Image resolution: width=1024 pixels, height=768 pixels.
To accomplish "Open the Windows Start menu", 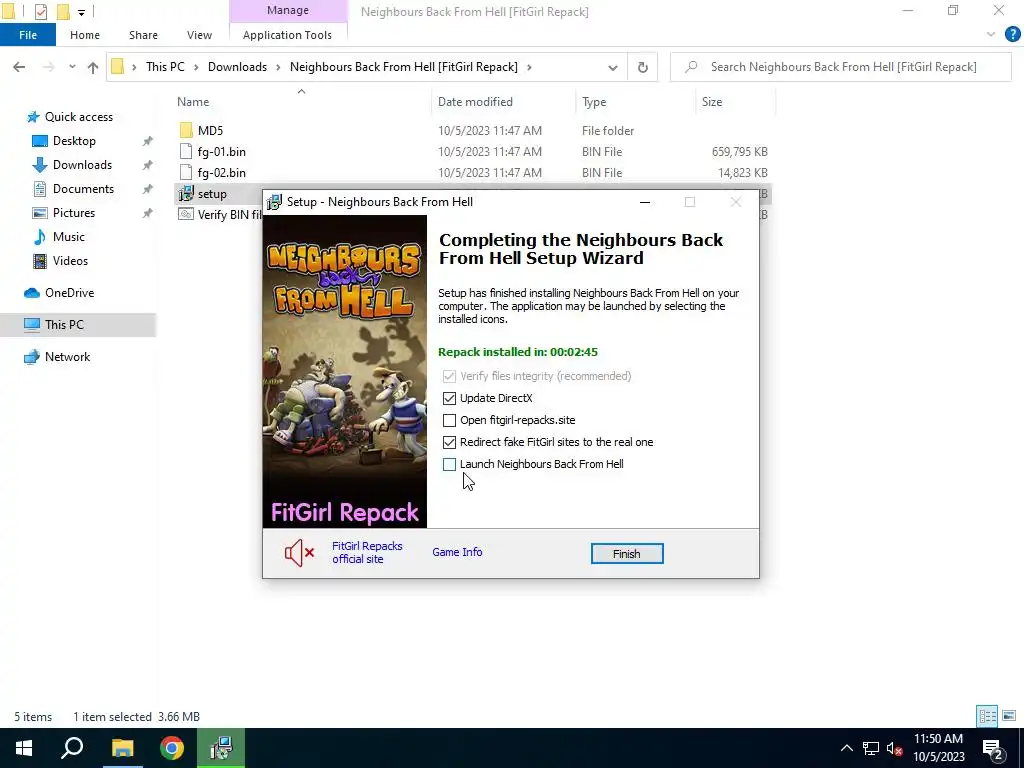I will click(24, 748).
